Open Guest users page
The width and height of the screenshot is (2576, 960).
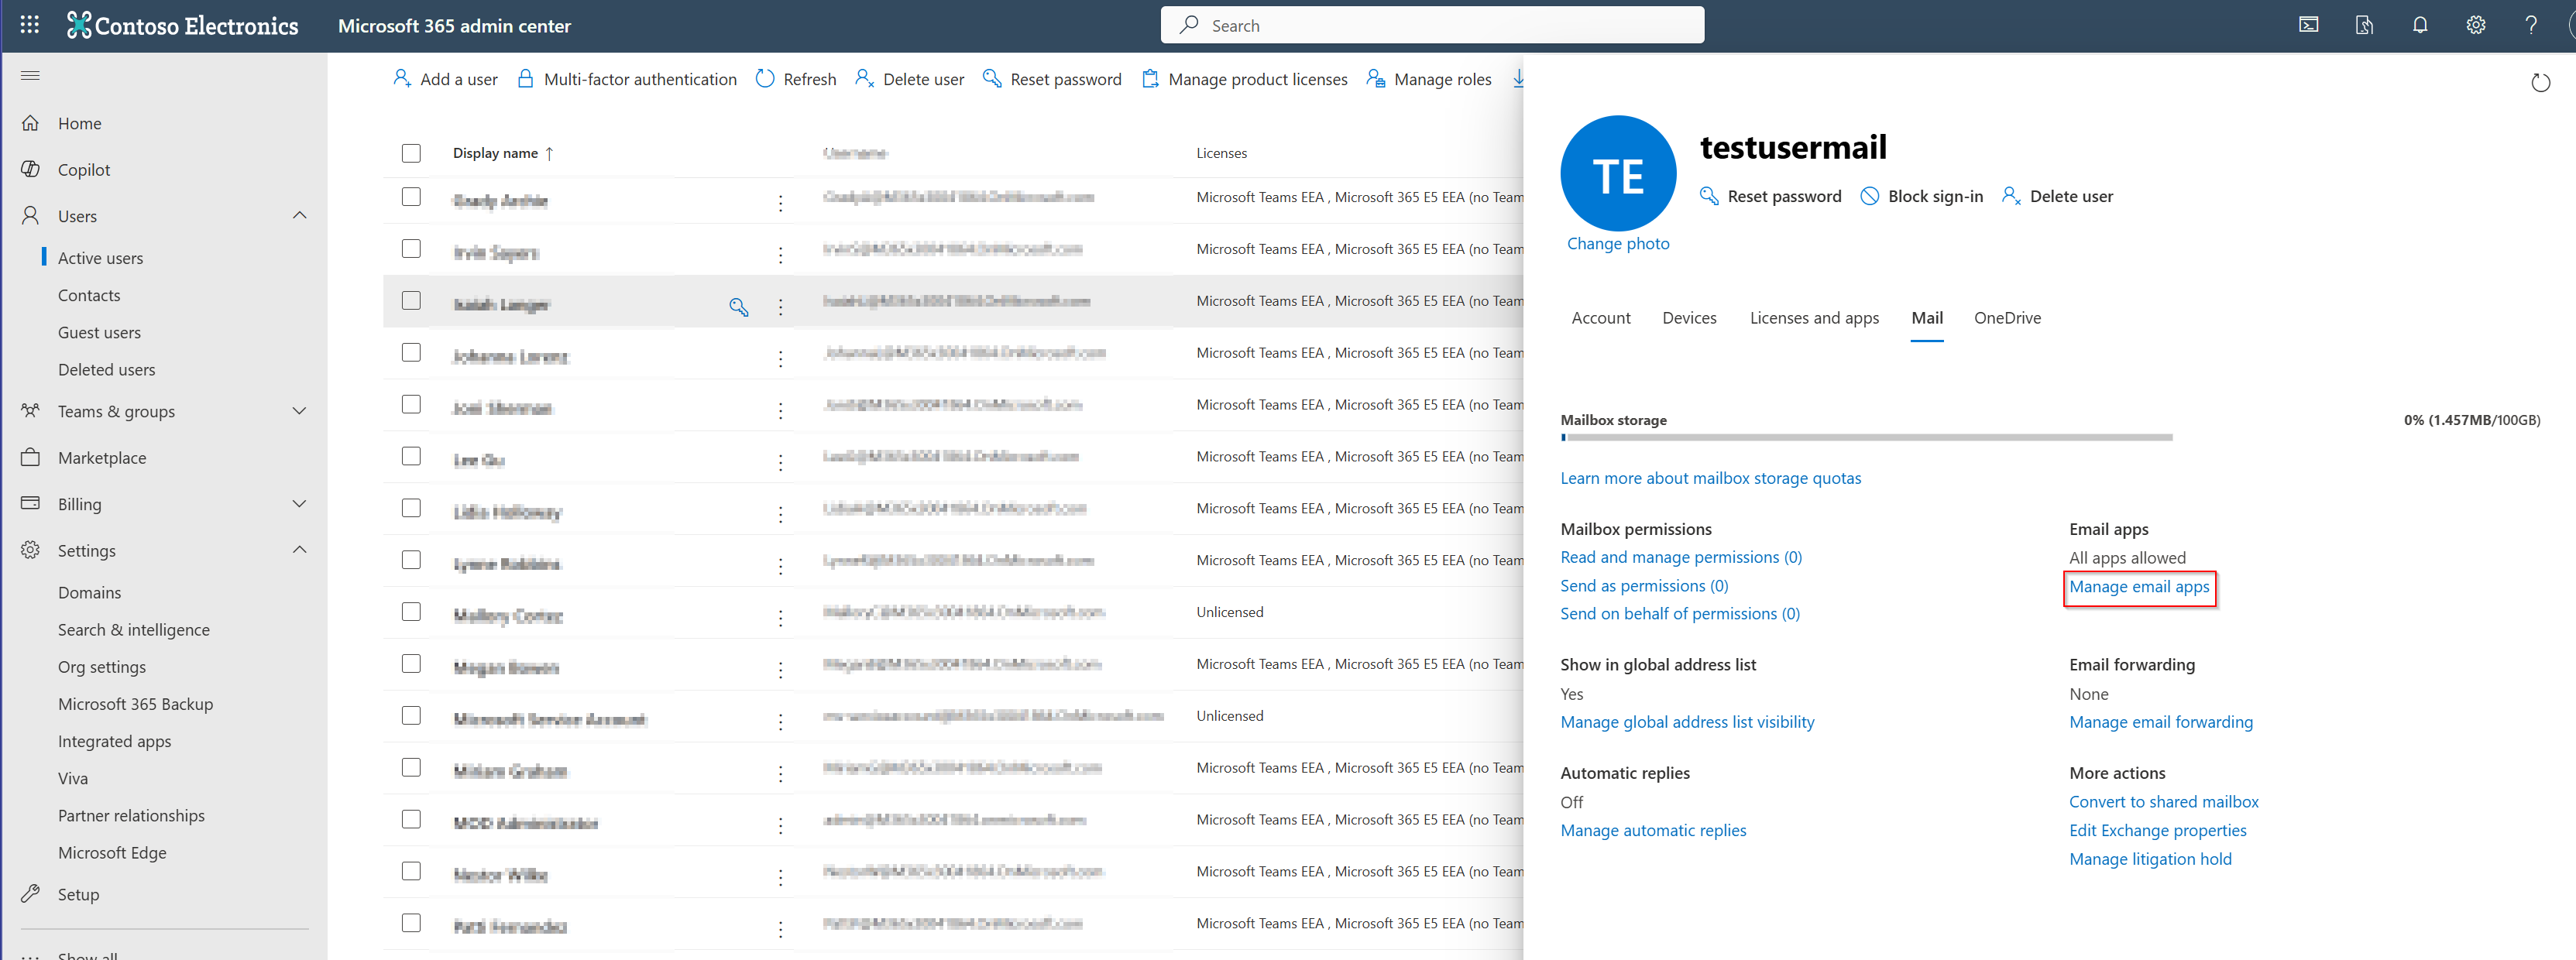click(x=99, y=332)
